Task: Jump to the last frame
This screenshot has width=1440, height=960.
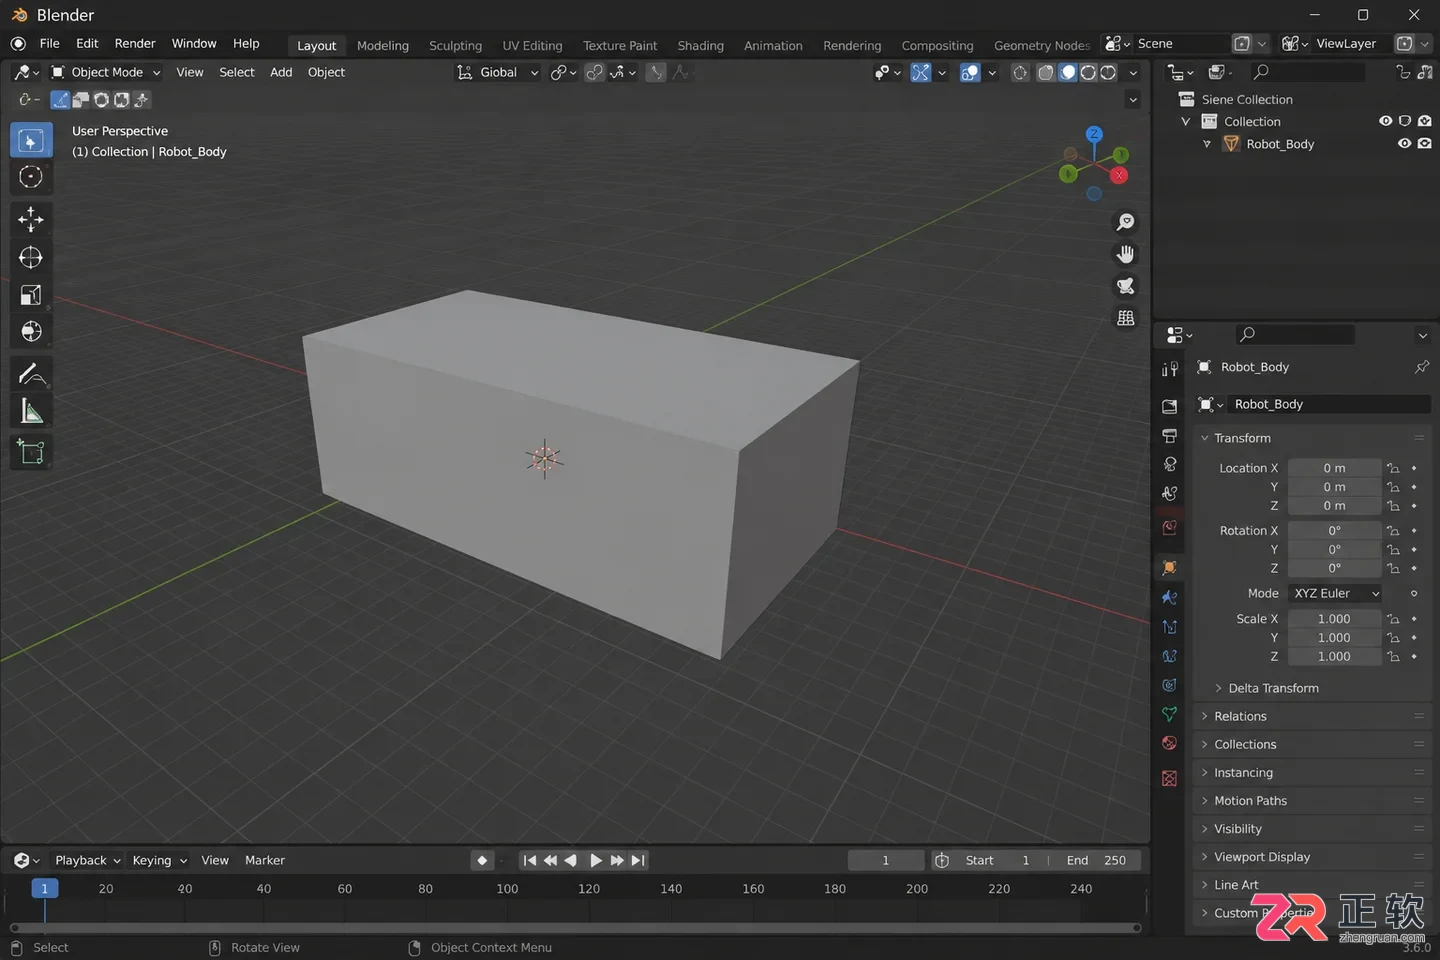Action: pyautogui.click(x=638, y=861)
